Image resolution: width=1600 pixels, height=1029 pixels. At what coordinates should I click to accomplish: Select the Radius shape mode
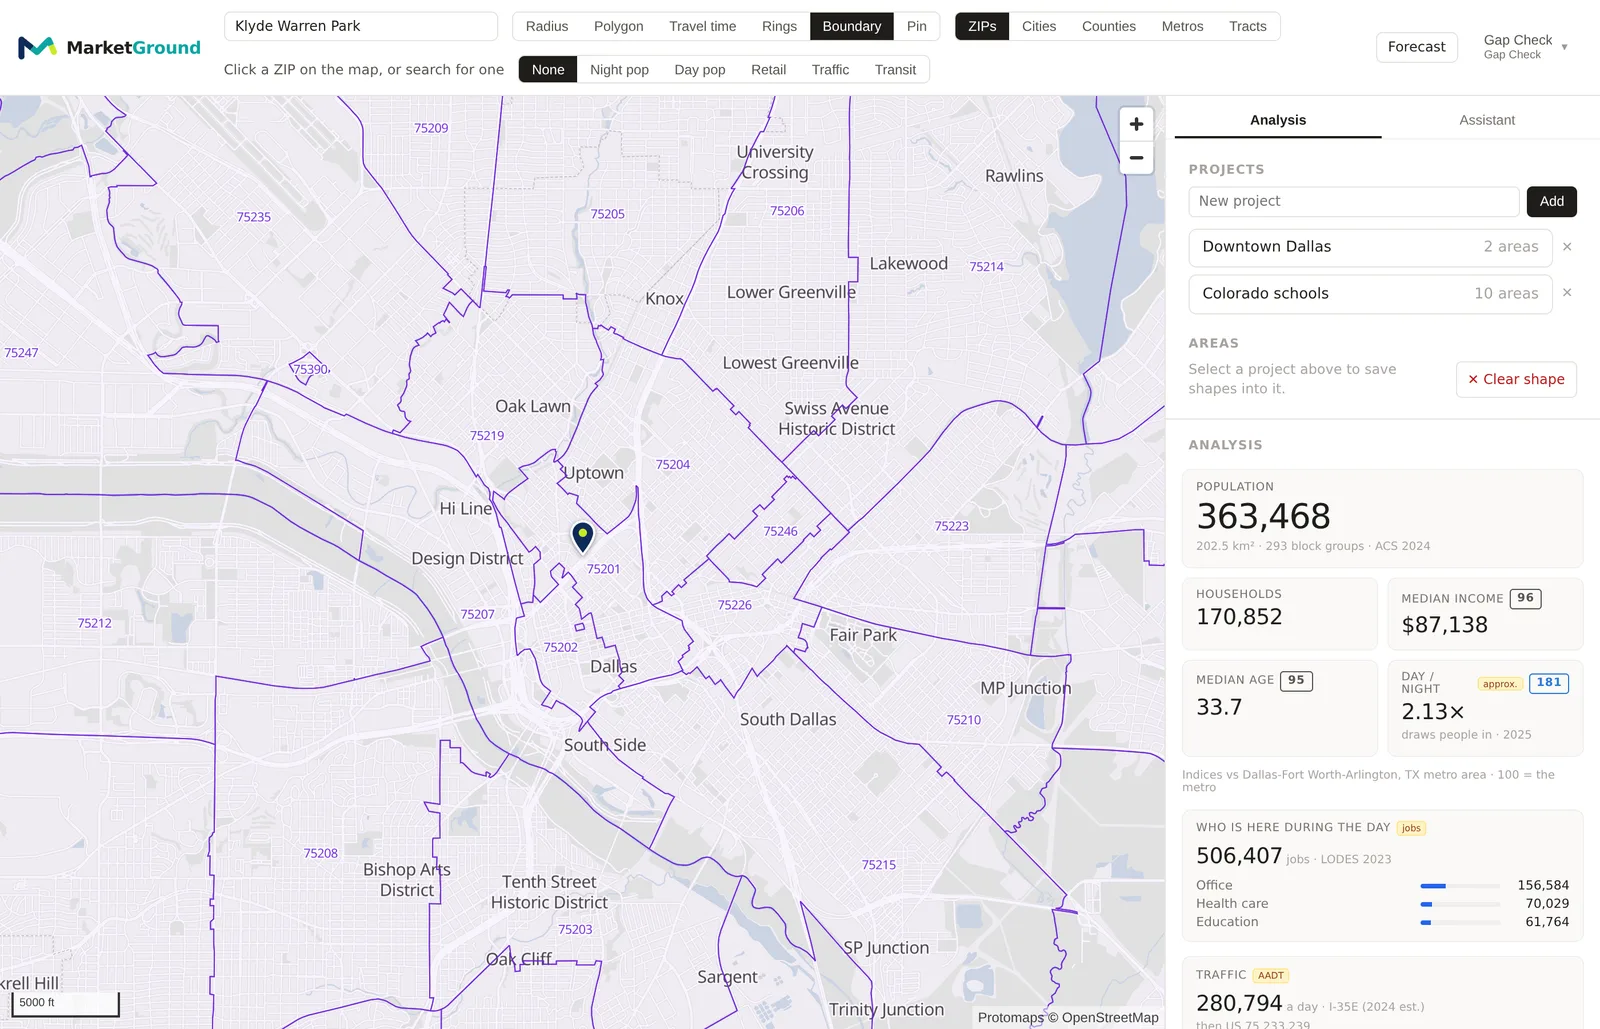547,26
